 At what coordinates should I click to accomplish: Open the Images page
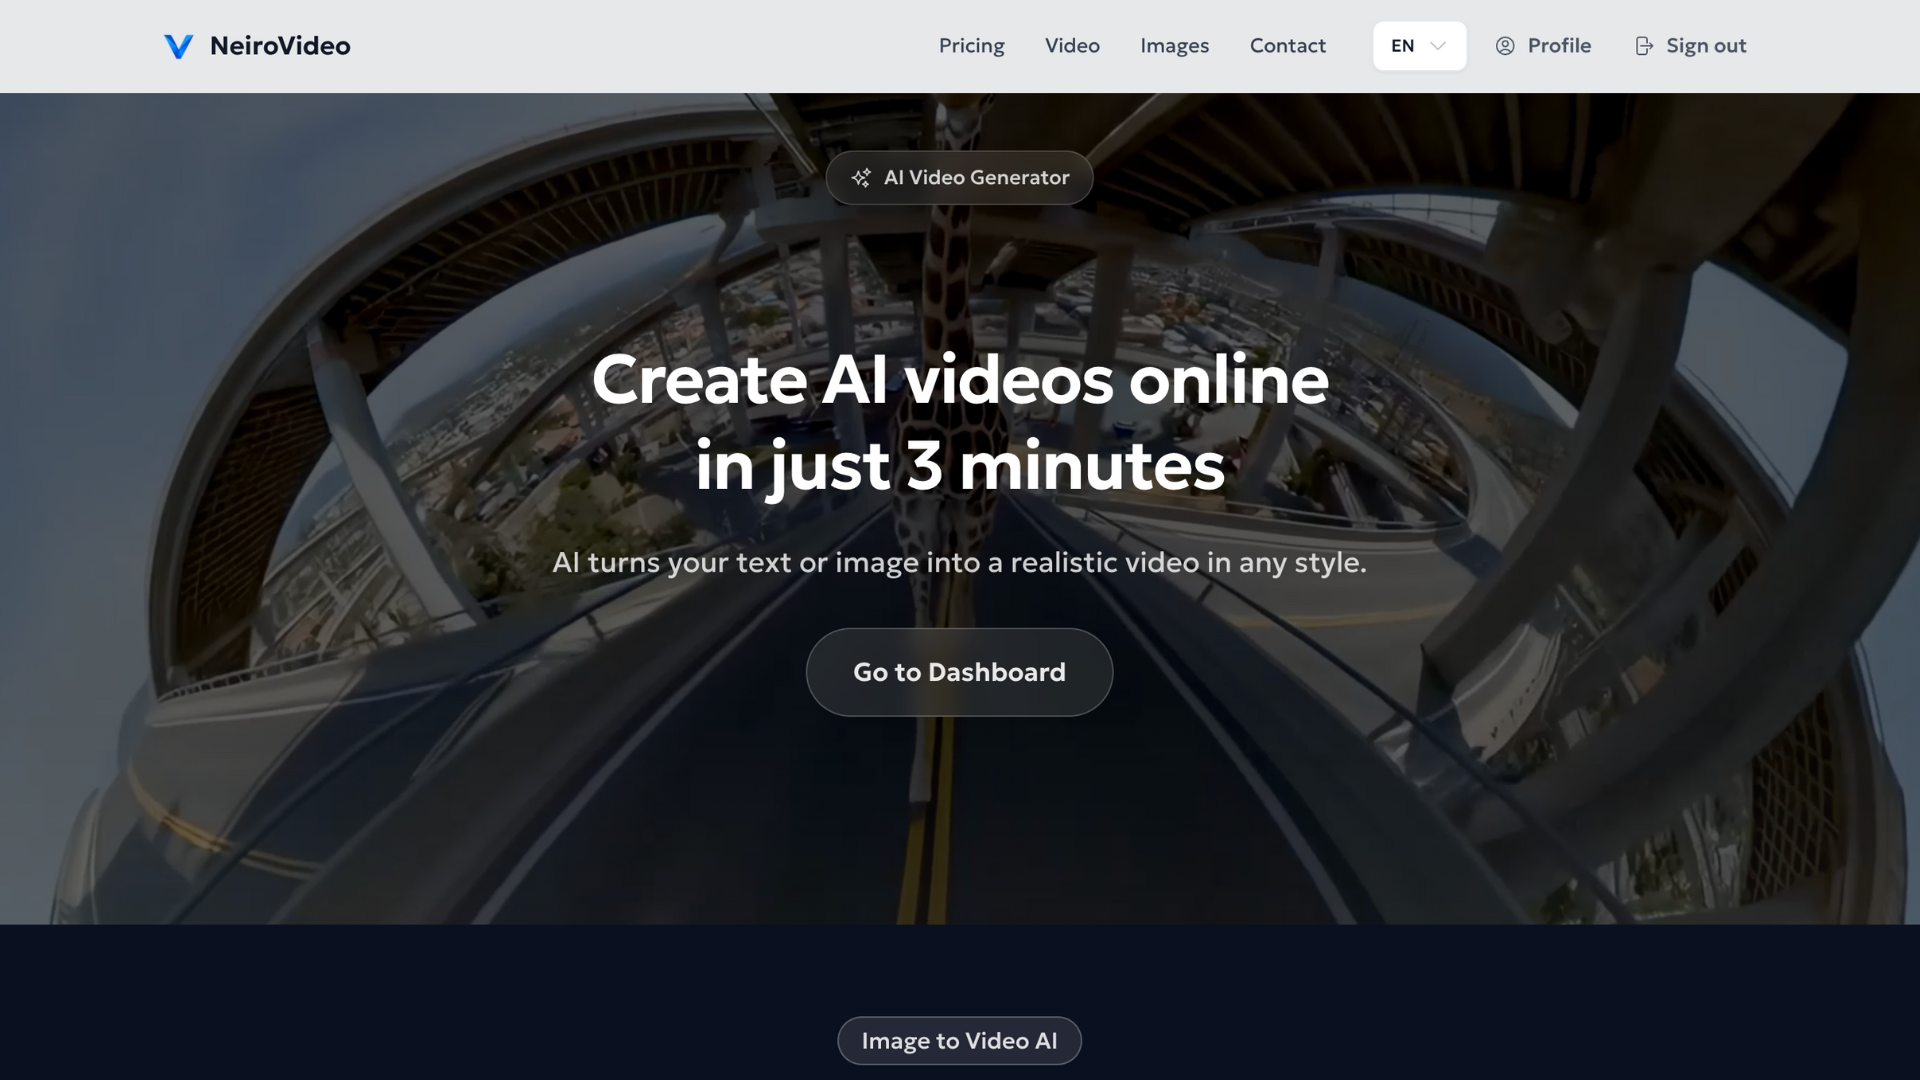[1174, 46]
